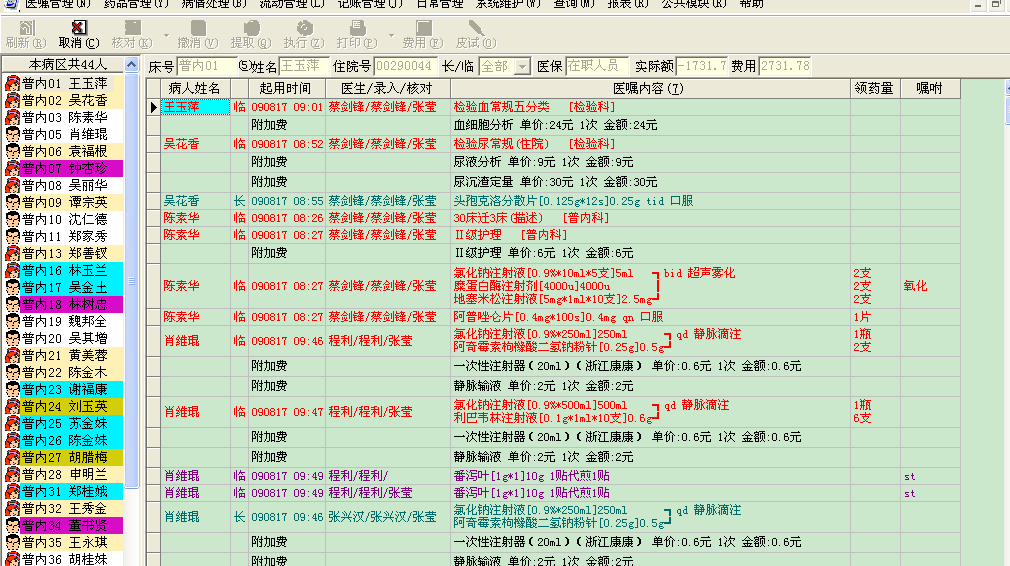Click the 撤消 undo toolbar icon
1010x566 pixels.
198,27
